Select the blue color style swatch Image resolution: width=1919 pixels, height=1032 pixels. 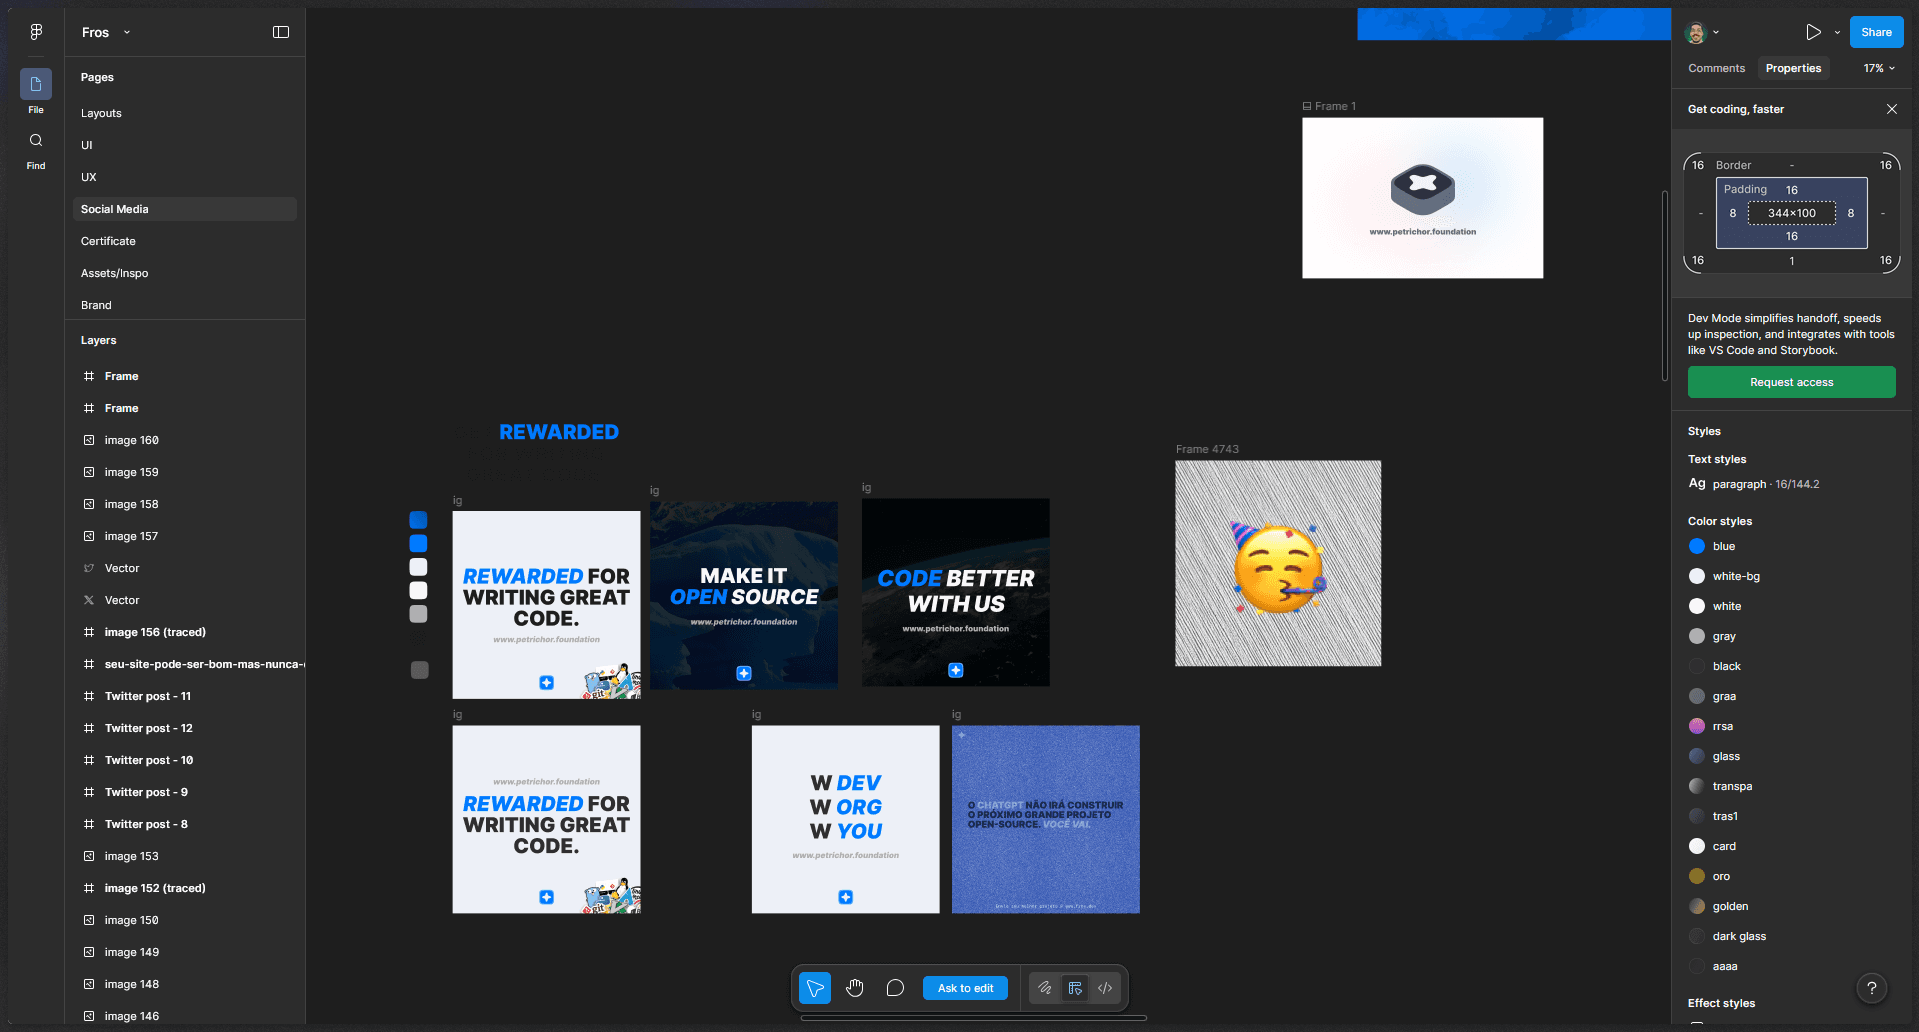point(1697,546)
